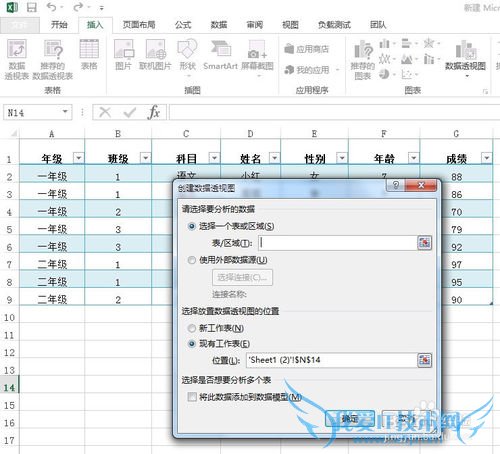
Task: Insert a column chart
Action: coord(387,43)
